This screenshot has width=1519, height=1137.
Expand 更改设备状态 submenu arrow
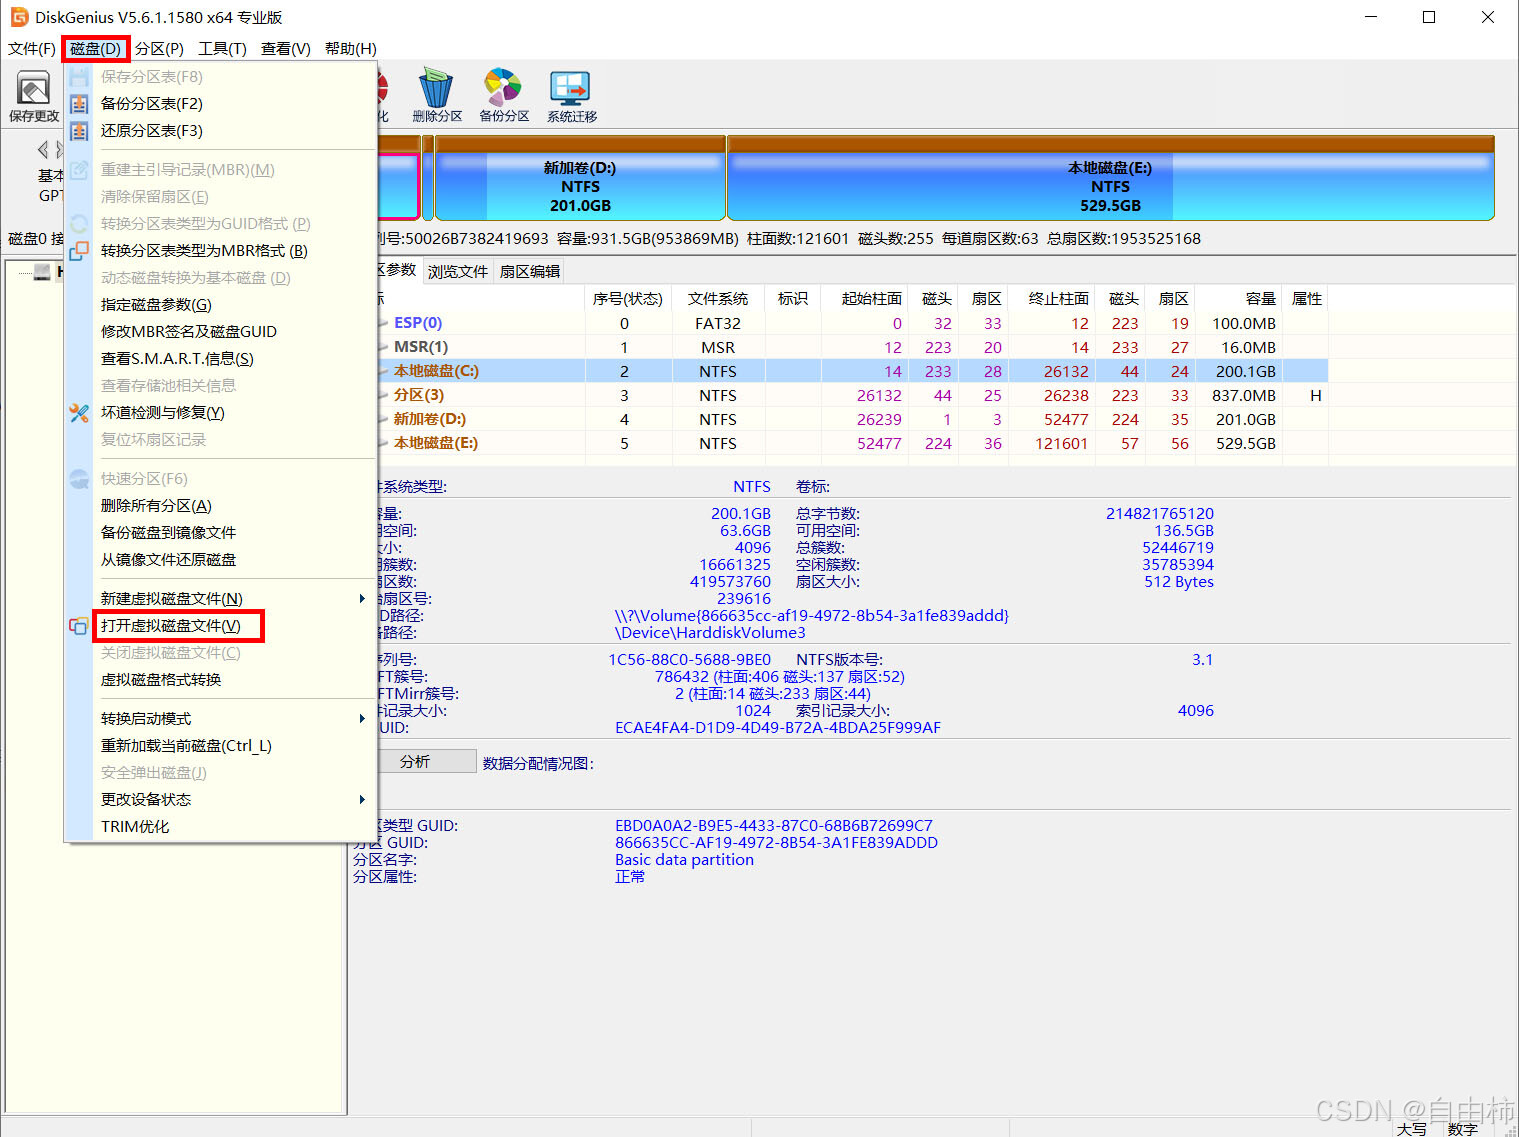362,800
